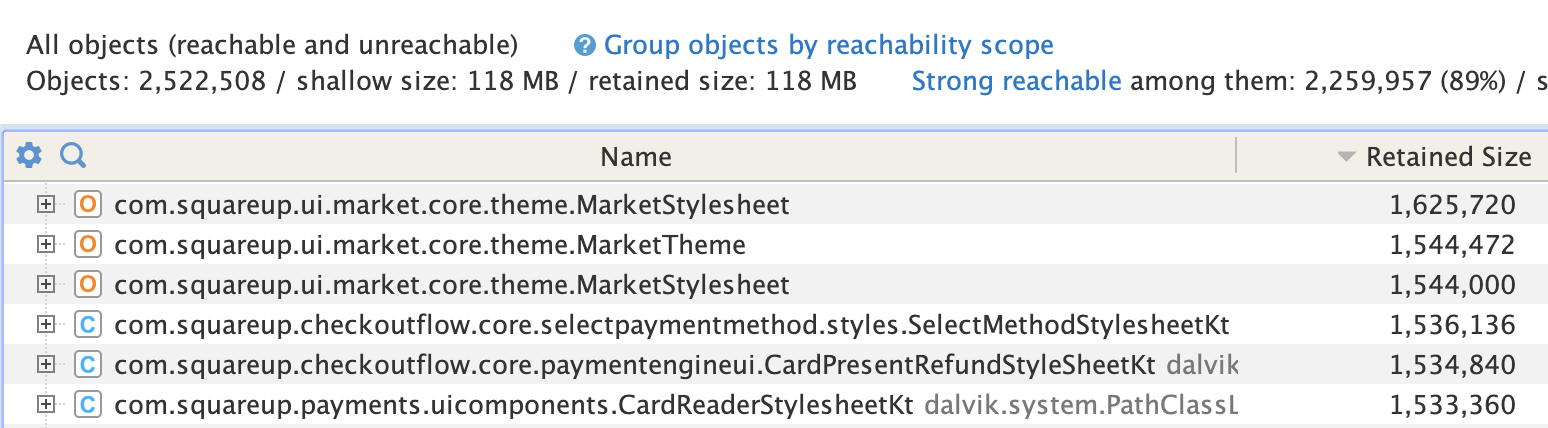Image resolution: width=1548 pixels, height=428 pixels.
Task: Select row com.squareup.ui.market.core.theme.MarketTheme
Action: pos(774,244)
